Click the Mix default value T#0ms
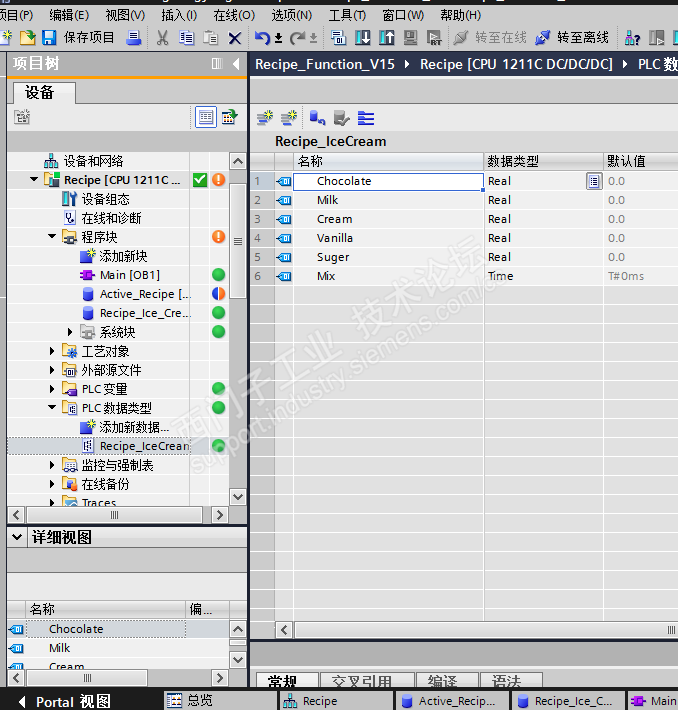Screen dimensions: 678x710 tap(626, 276)
